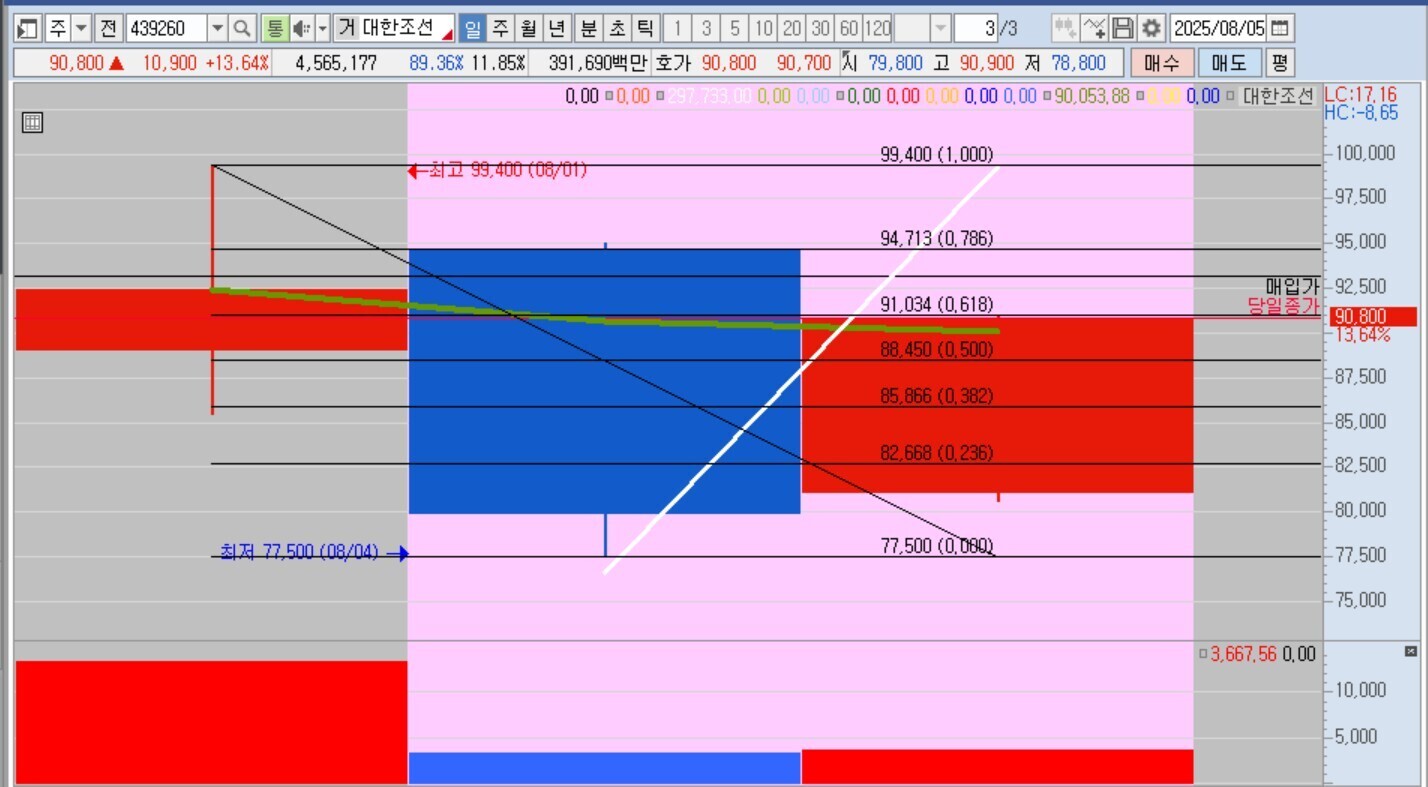Click the add indicator line icon
The image size is (1428, 787).
coord(1096,28)
